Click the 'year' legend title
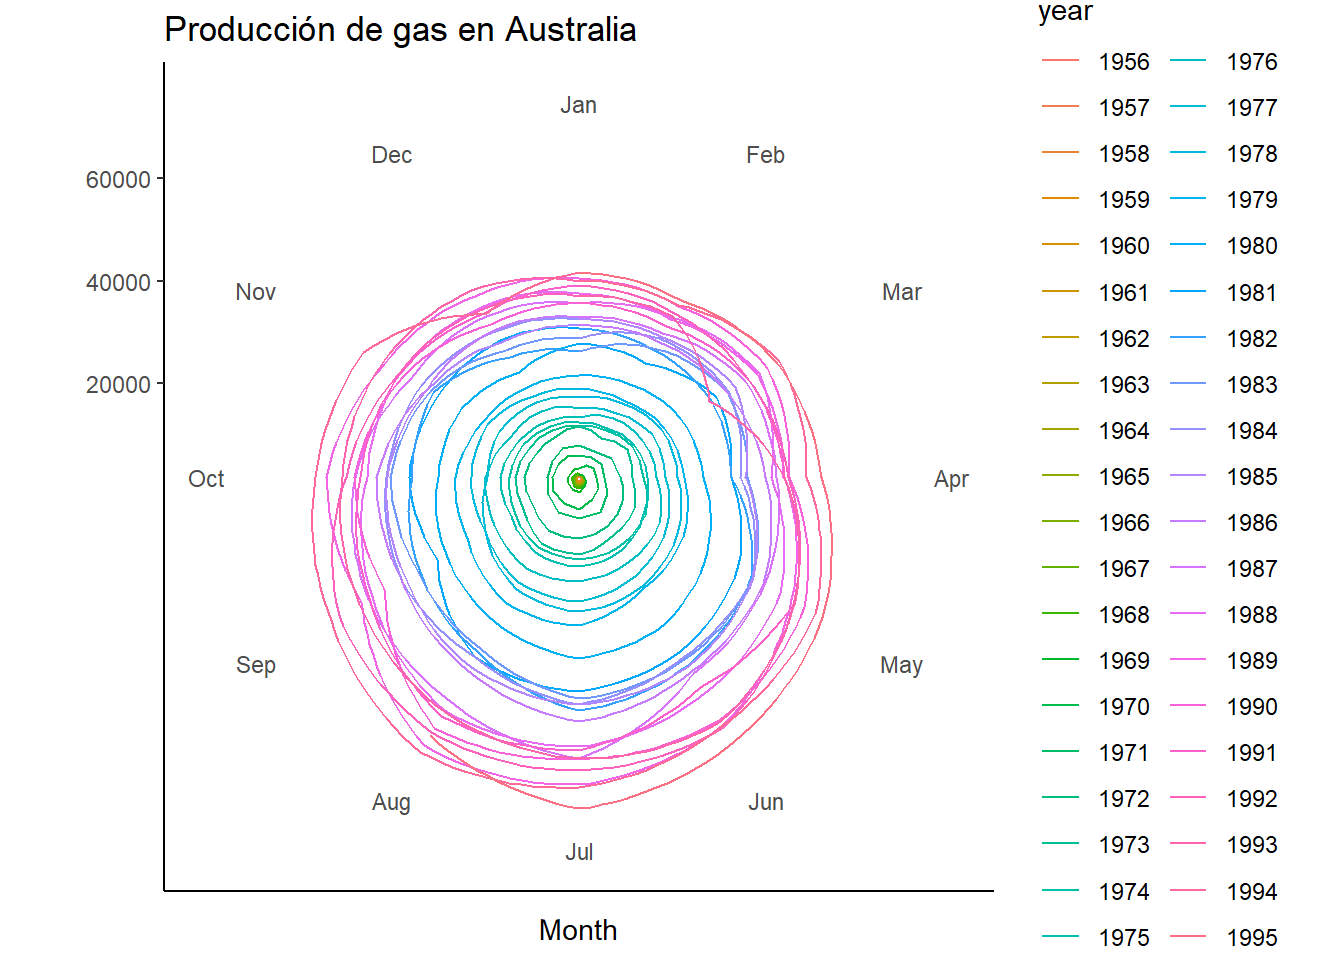 [x=1065, y=12]
